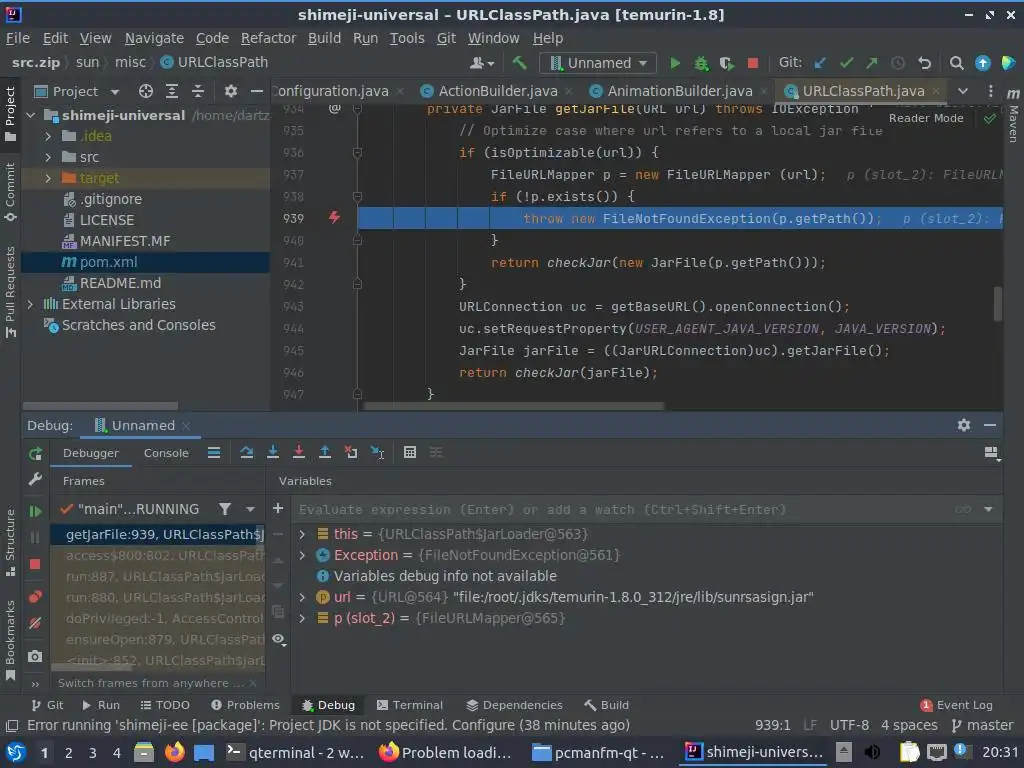Update project using Git blue arrow icon
The image size is (1024, 768).
(820, 63)
